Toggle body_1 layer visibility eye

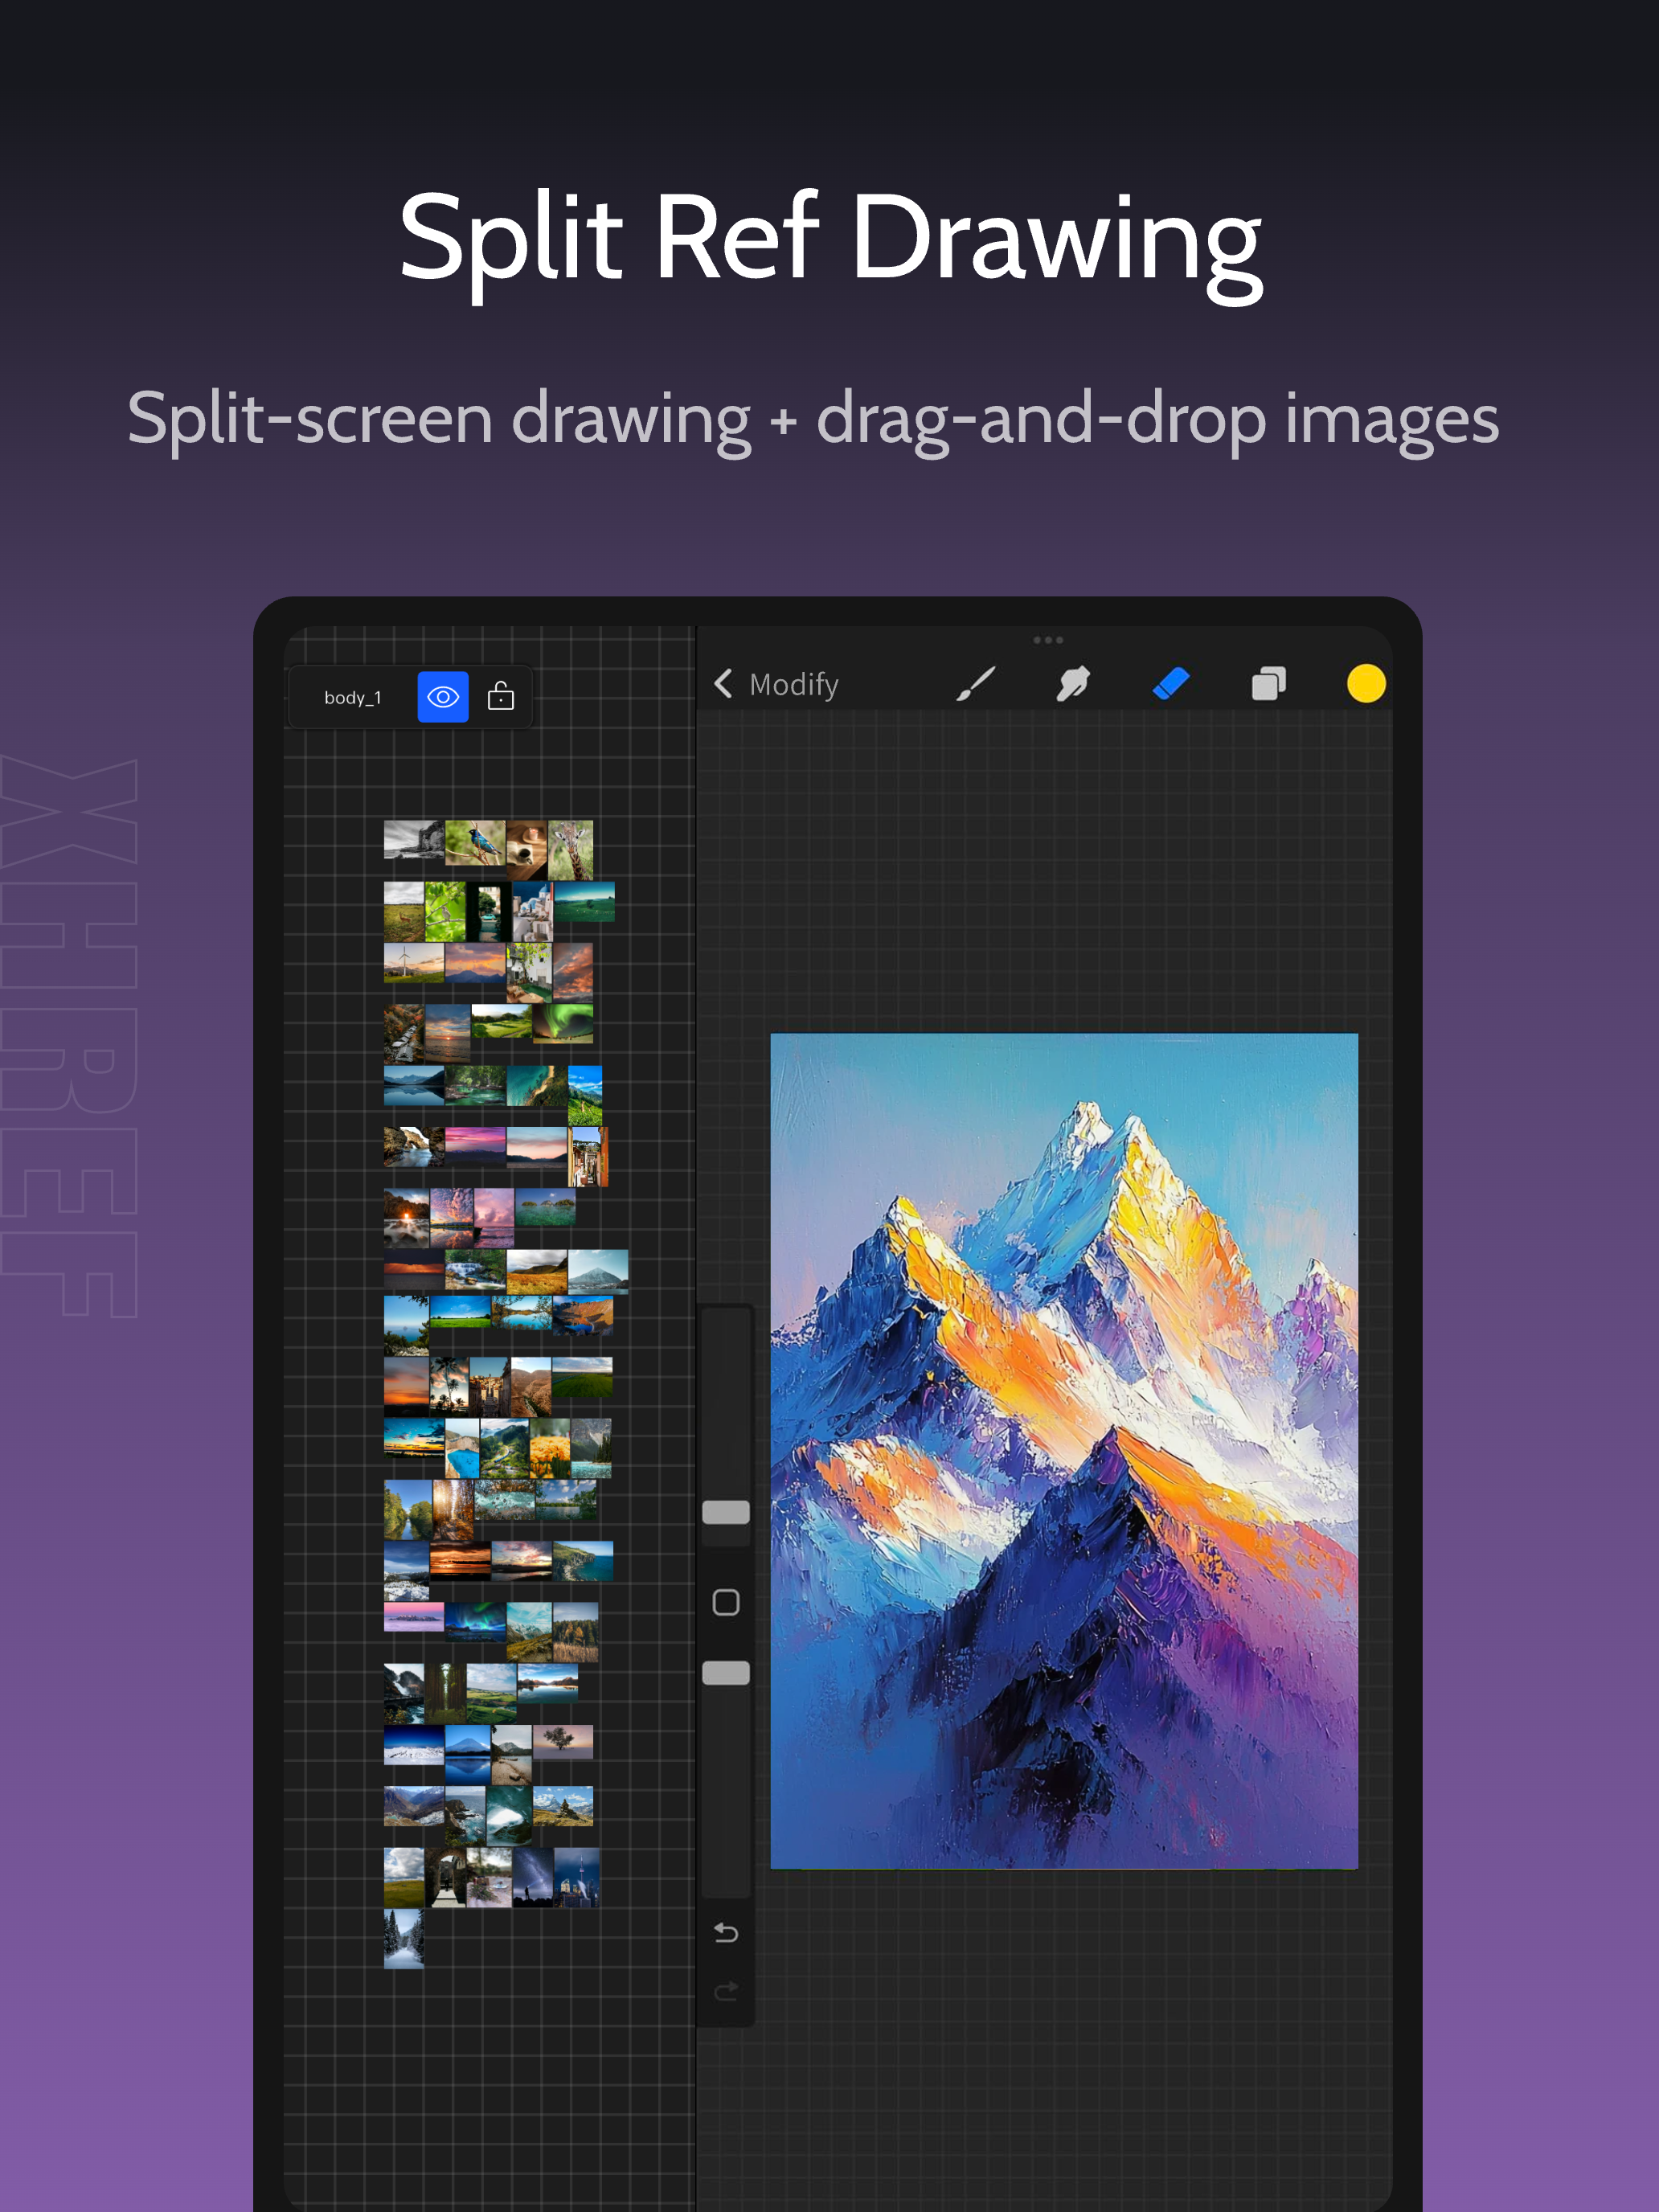(442, 697)
